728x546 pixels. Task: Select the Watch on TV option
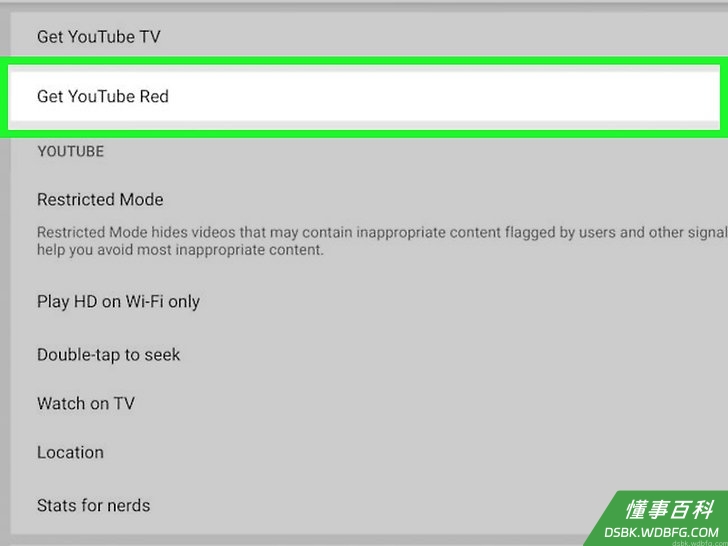tap(369, 403)
